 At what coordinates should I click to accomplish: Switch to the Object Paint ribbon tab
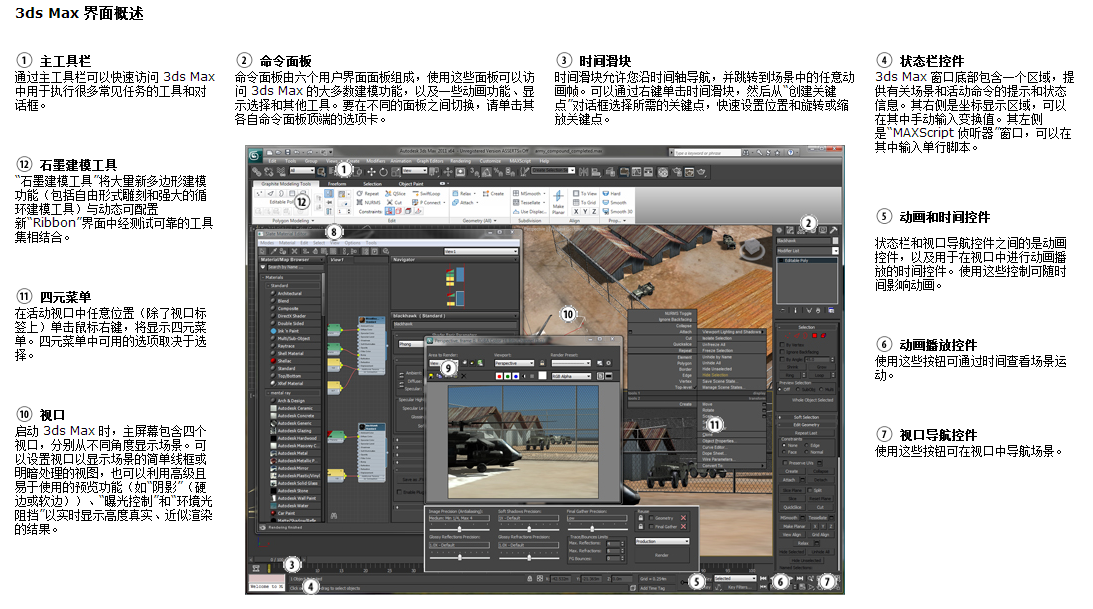pyautogui.click(x=411, y=184)
